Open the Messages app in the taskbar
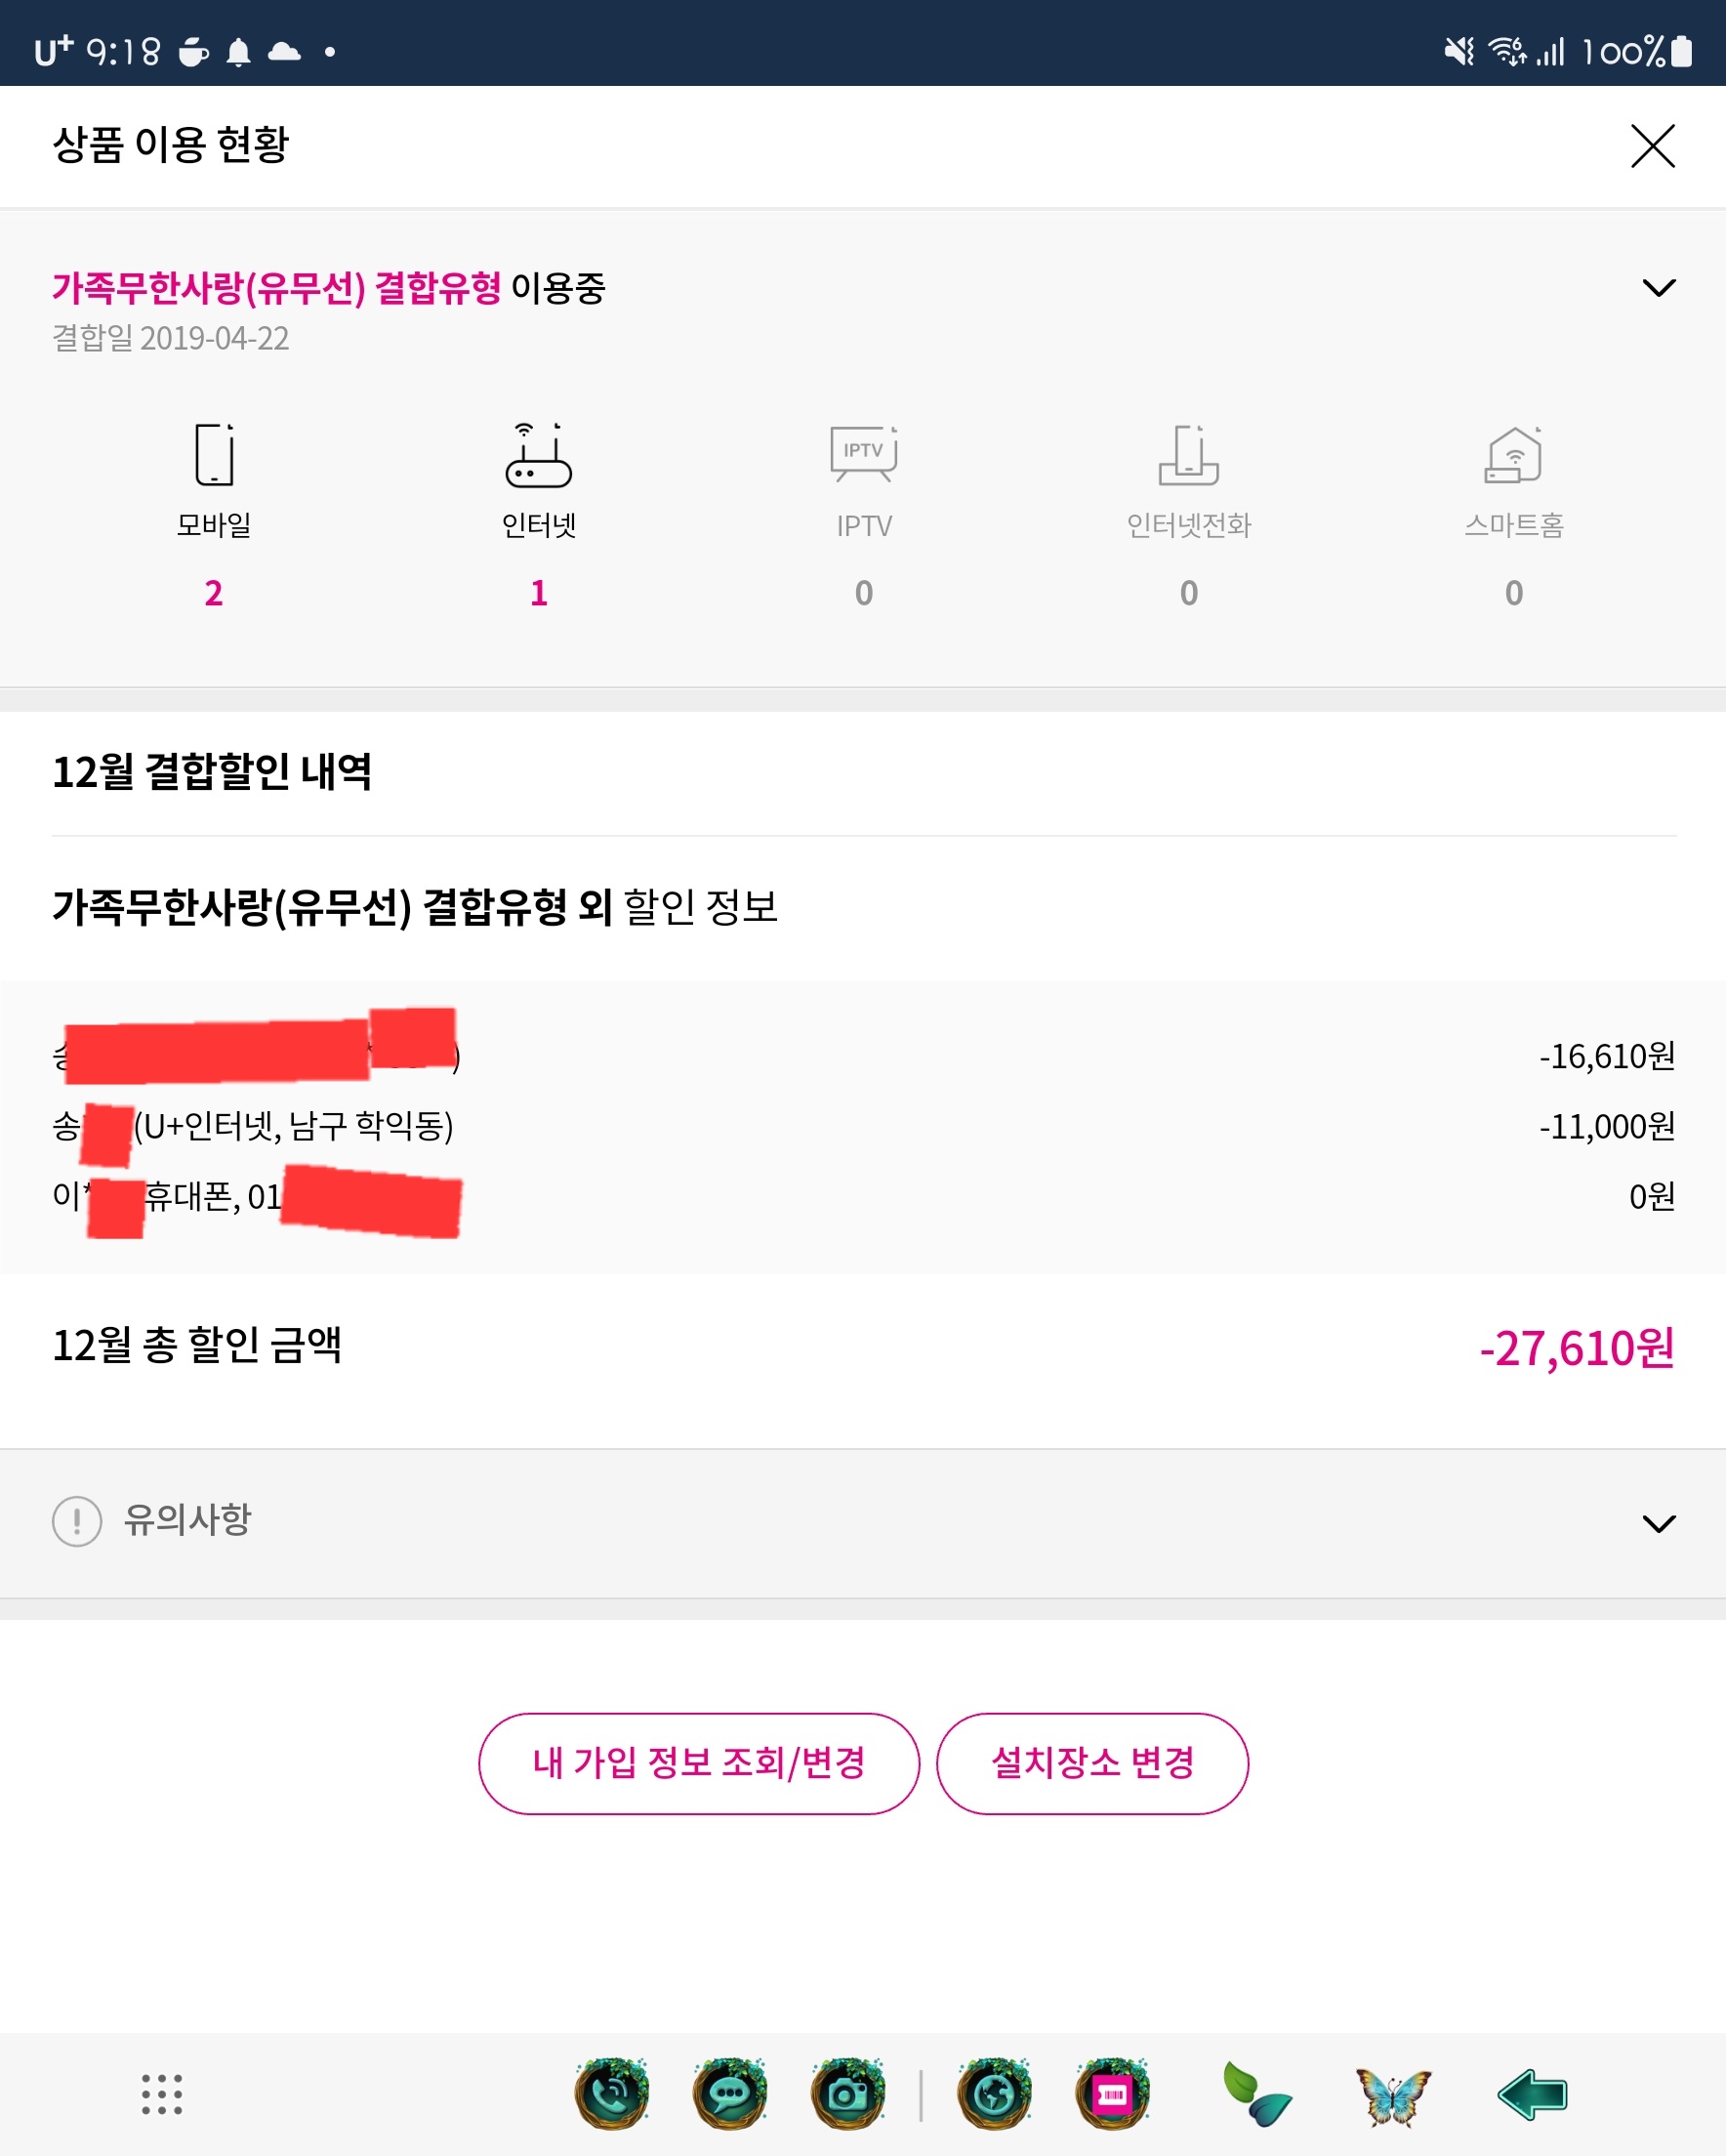This screenshot has height=2156, width=1726. [x=730, y=2093]
